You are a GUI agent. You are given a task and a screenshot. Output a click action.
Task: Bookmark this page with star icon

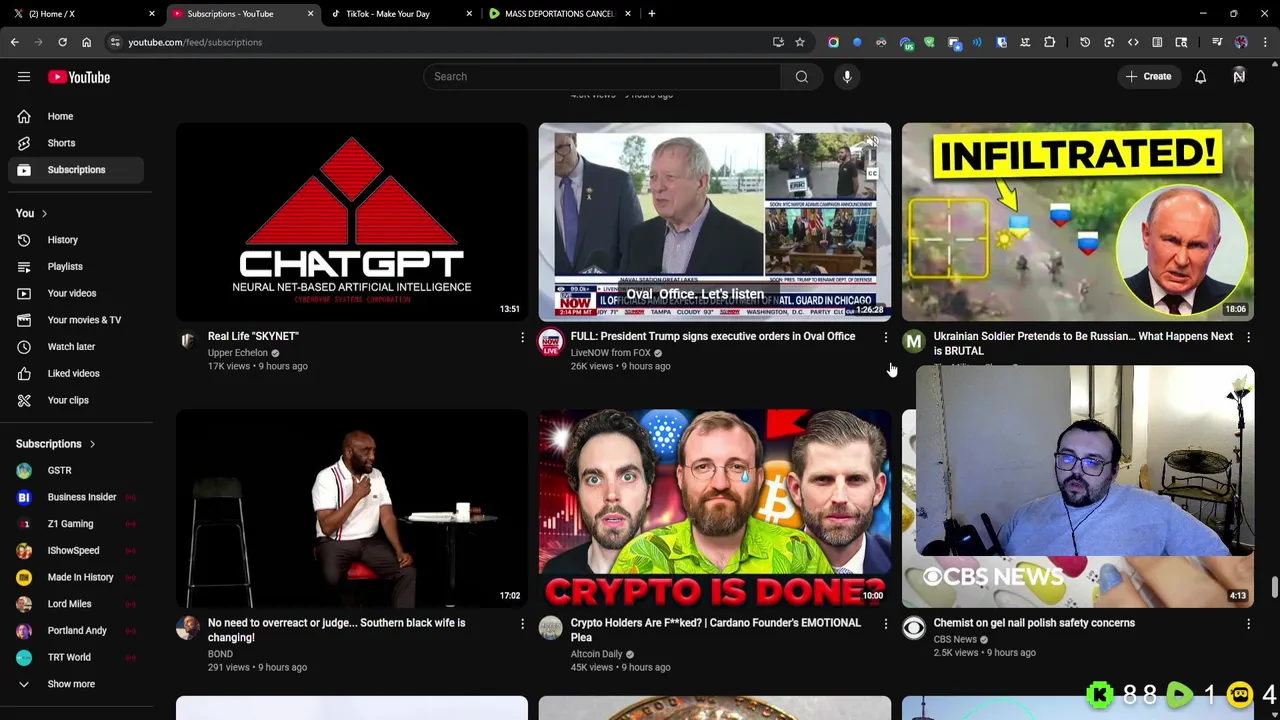[x=800, y=42]
